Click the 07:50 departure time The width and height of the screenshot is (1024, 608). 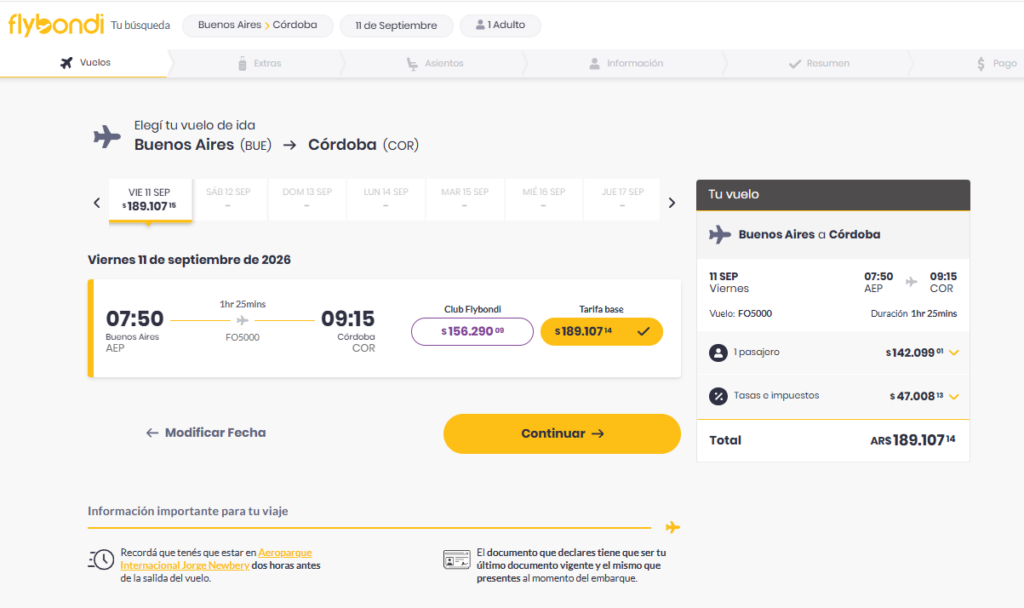[x=135, y=319]
